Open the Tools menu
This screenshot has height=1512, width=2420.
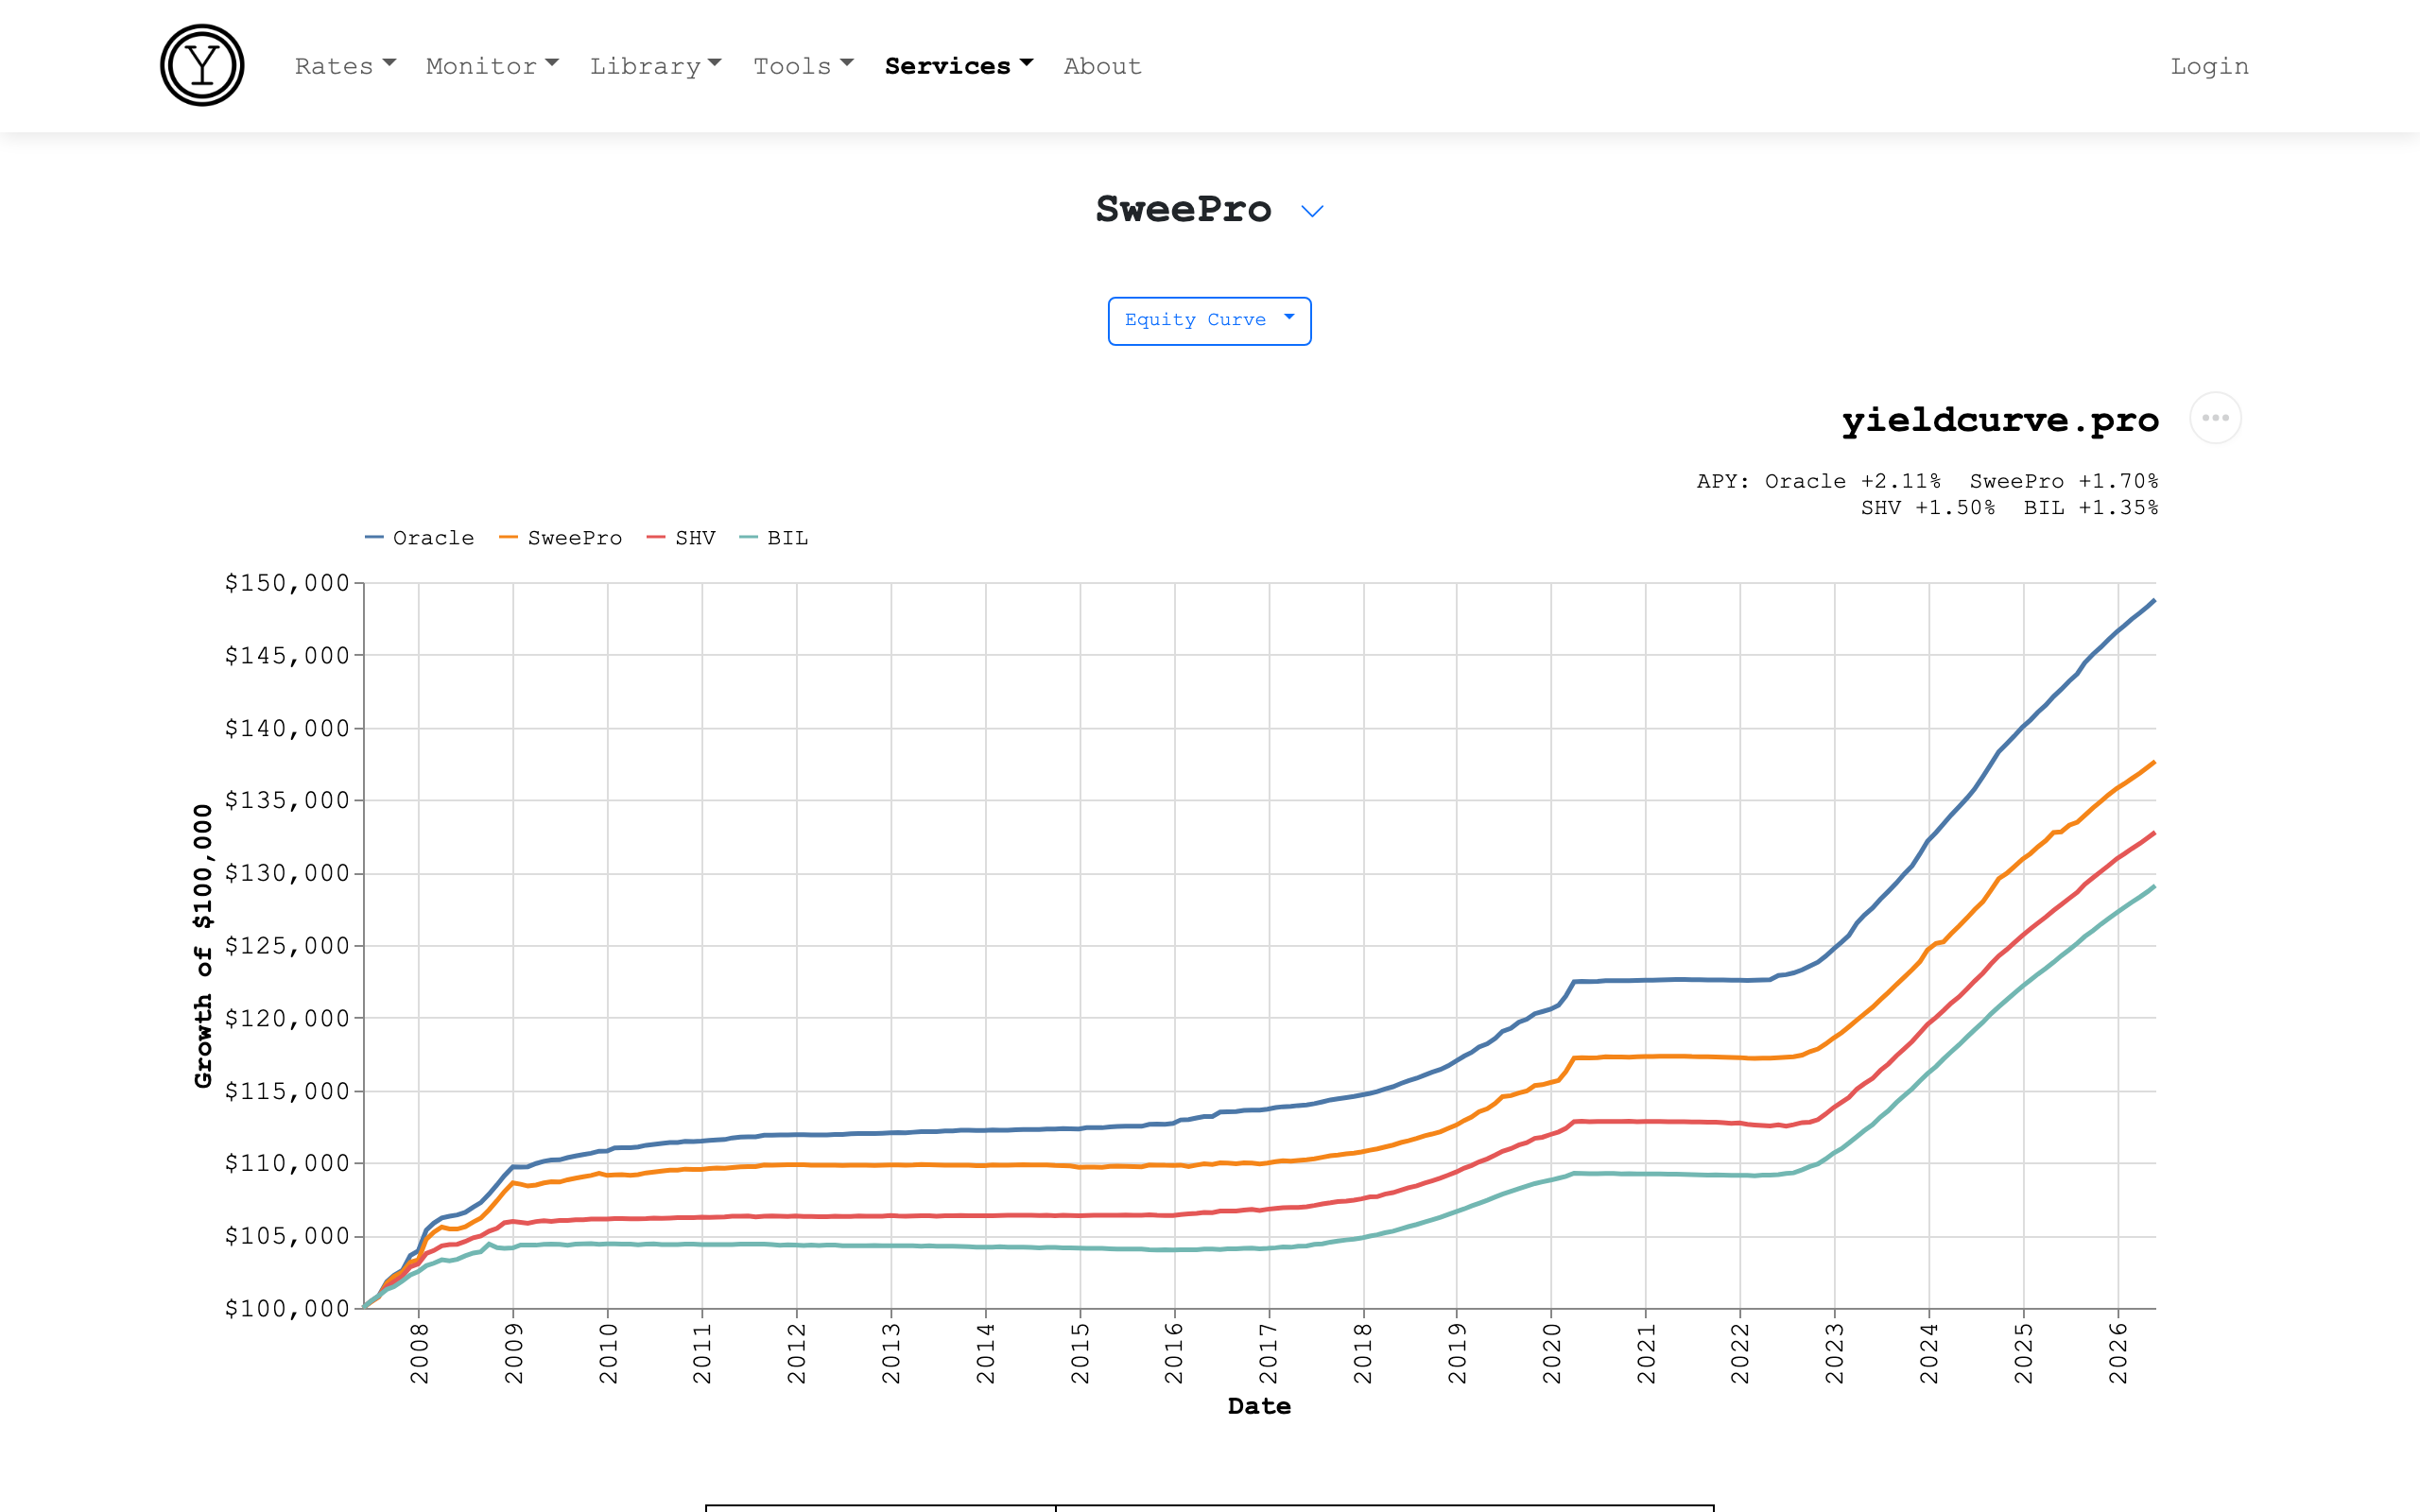click(803, 66)
